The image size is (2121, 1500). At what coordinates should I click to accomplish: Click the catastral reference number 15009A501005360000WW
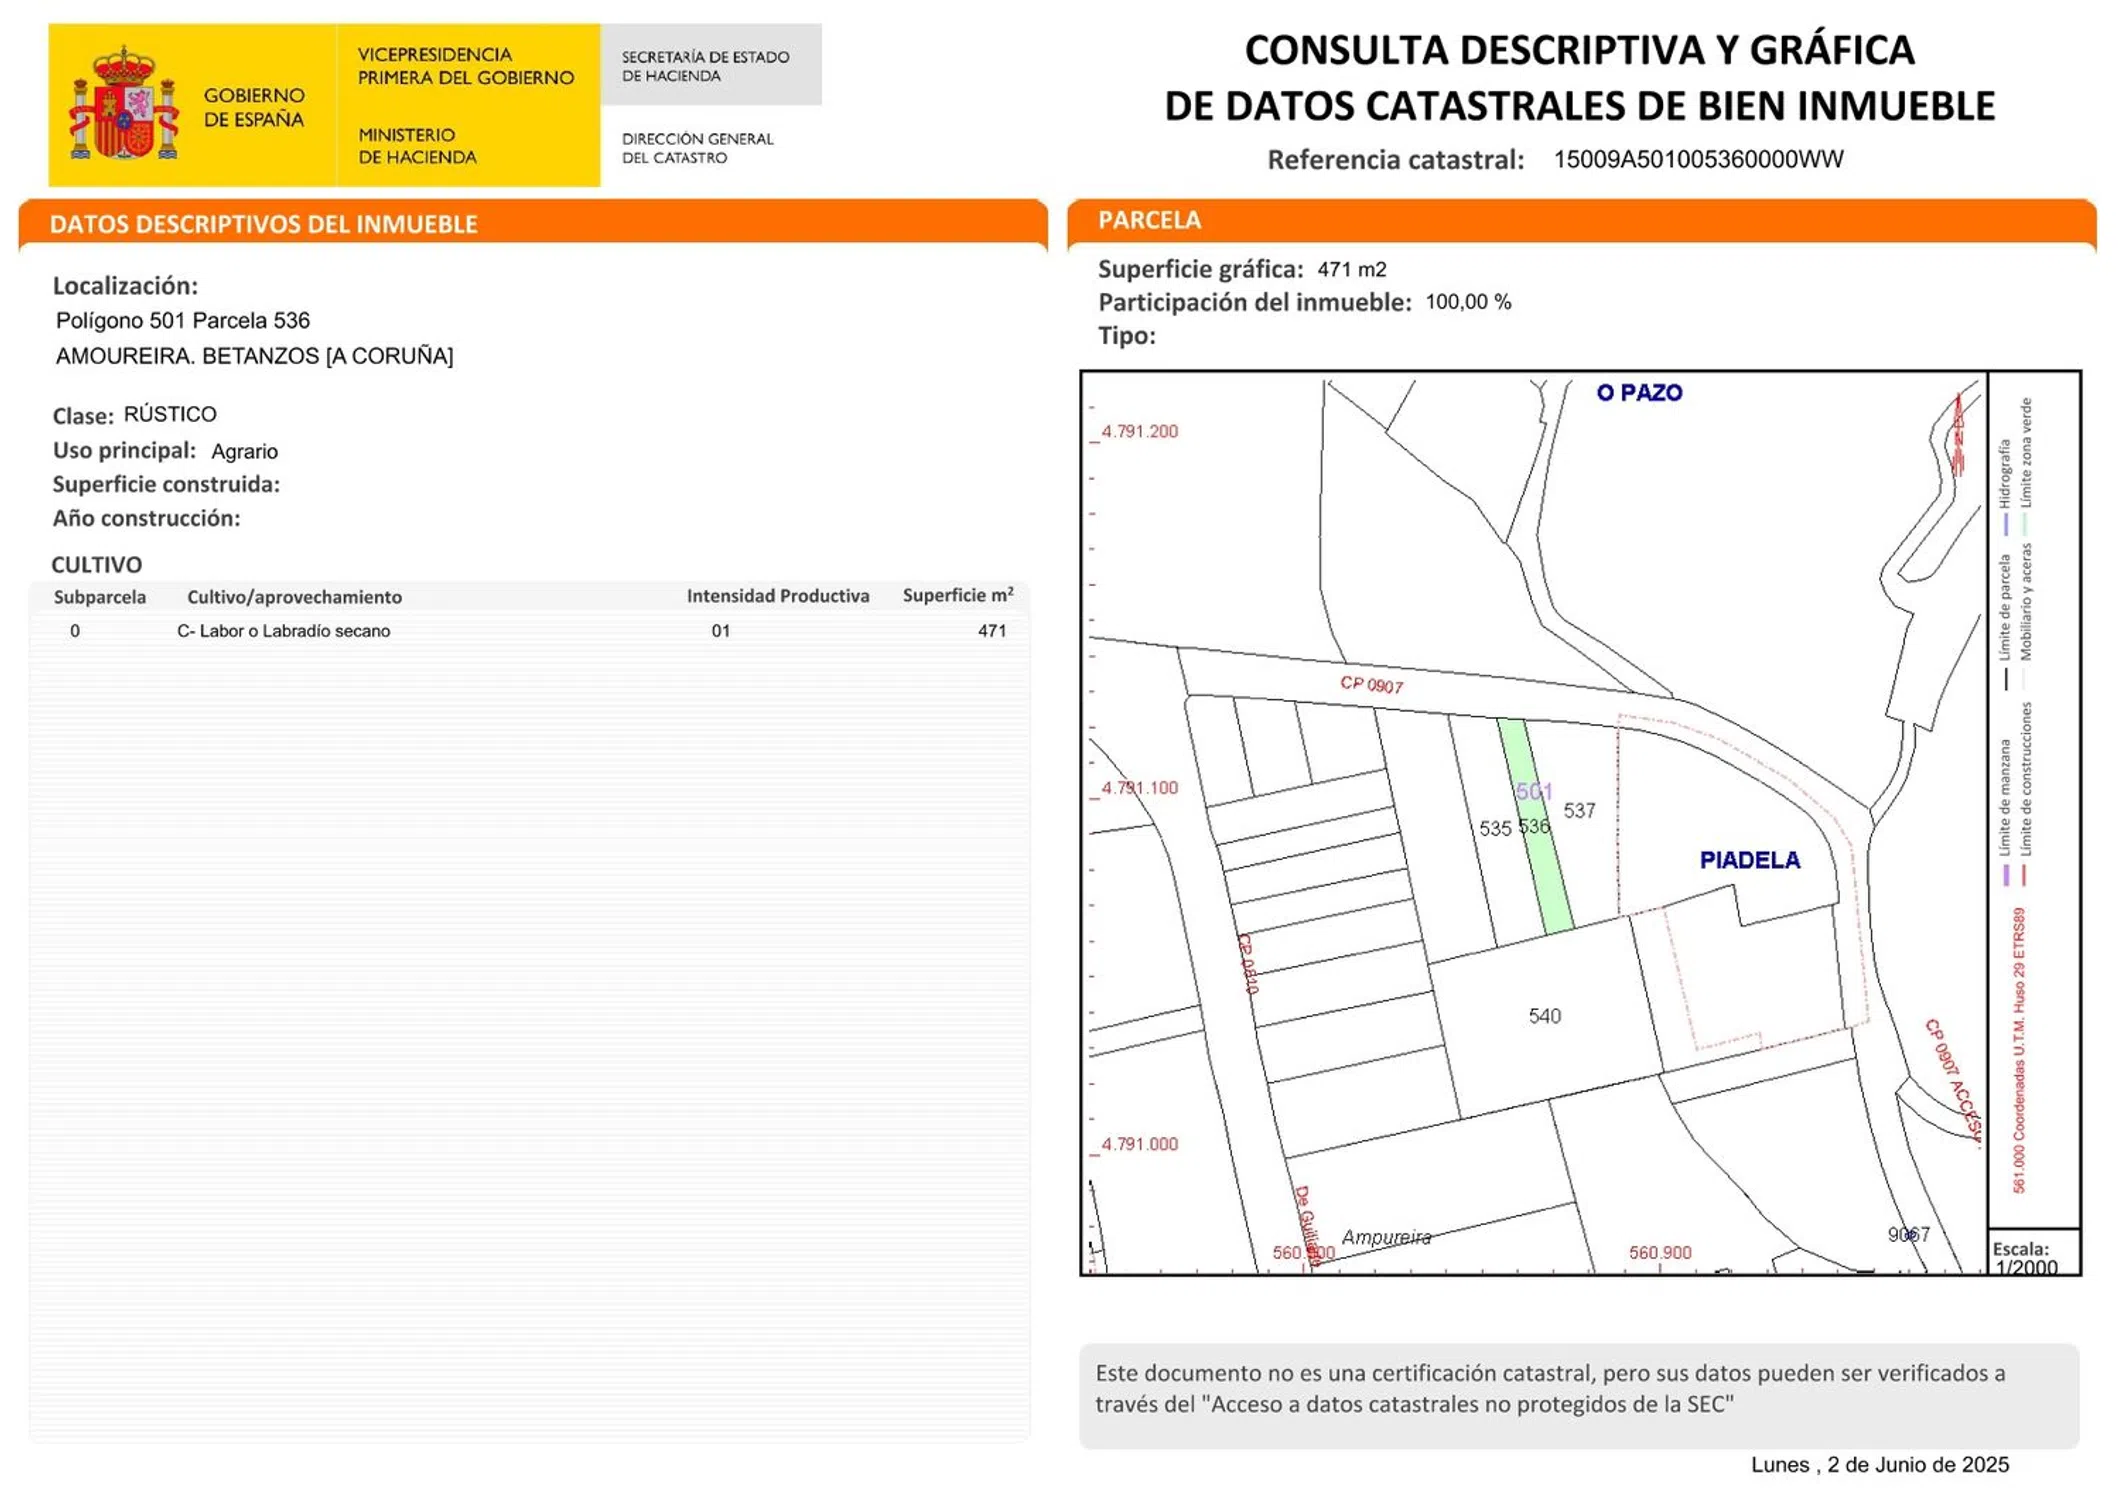coord(1697,160)
